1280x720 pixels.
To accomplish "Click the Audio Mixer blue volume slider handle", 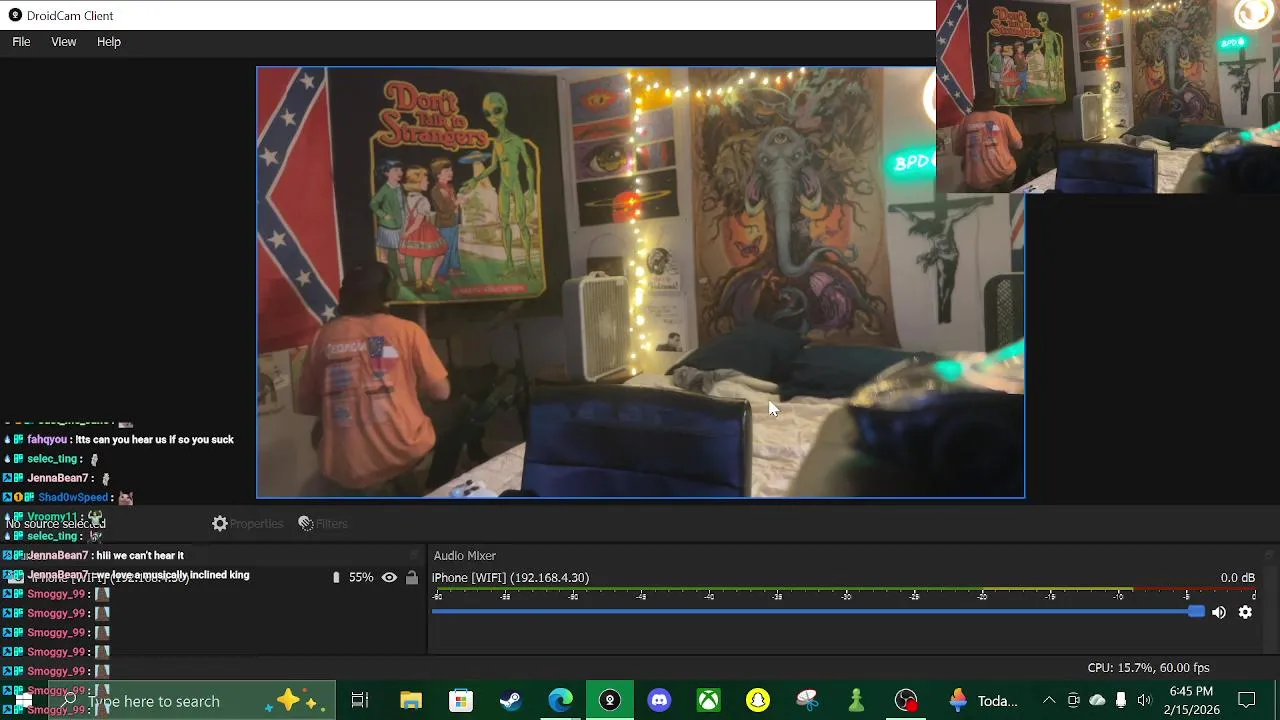I will coord(1196,612).
